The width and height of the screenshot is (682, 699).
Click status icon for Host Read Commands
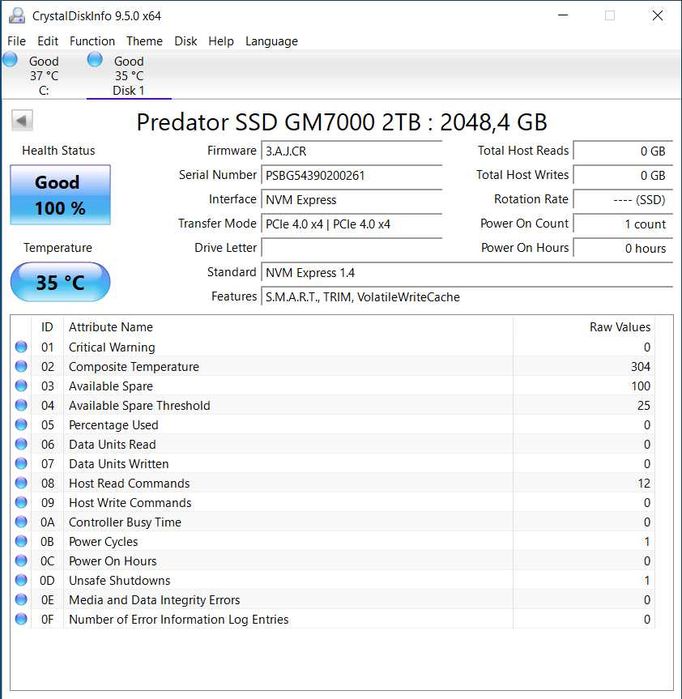[21, 483]
